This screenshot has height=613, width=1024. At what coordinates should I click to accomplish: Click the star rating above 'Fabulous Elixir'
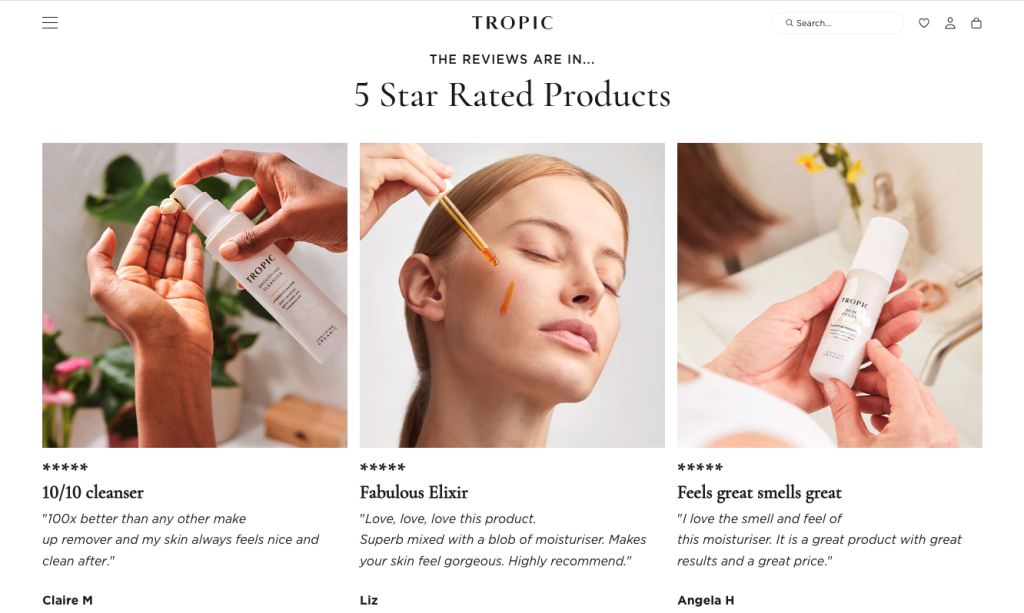tap(382, 467)
